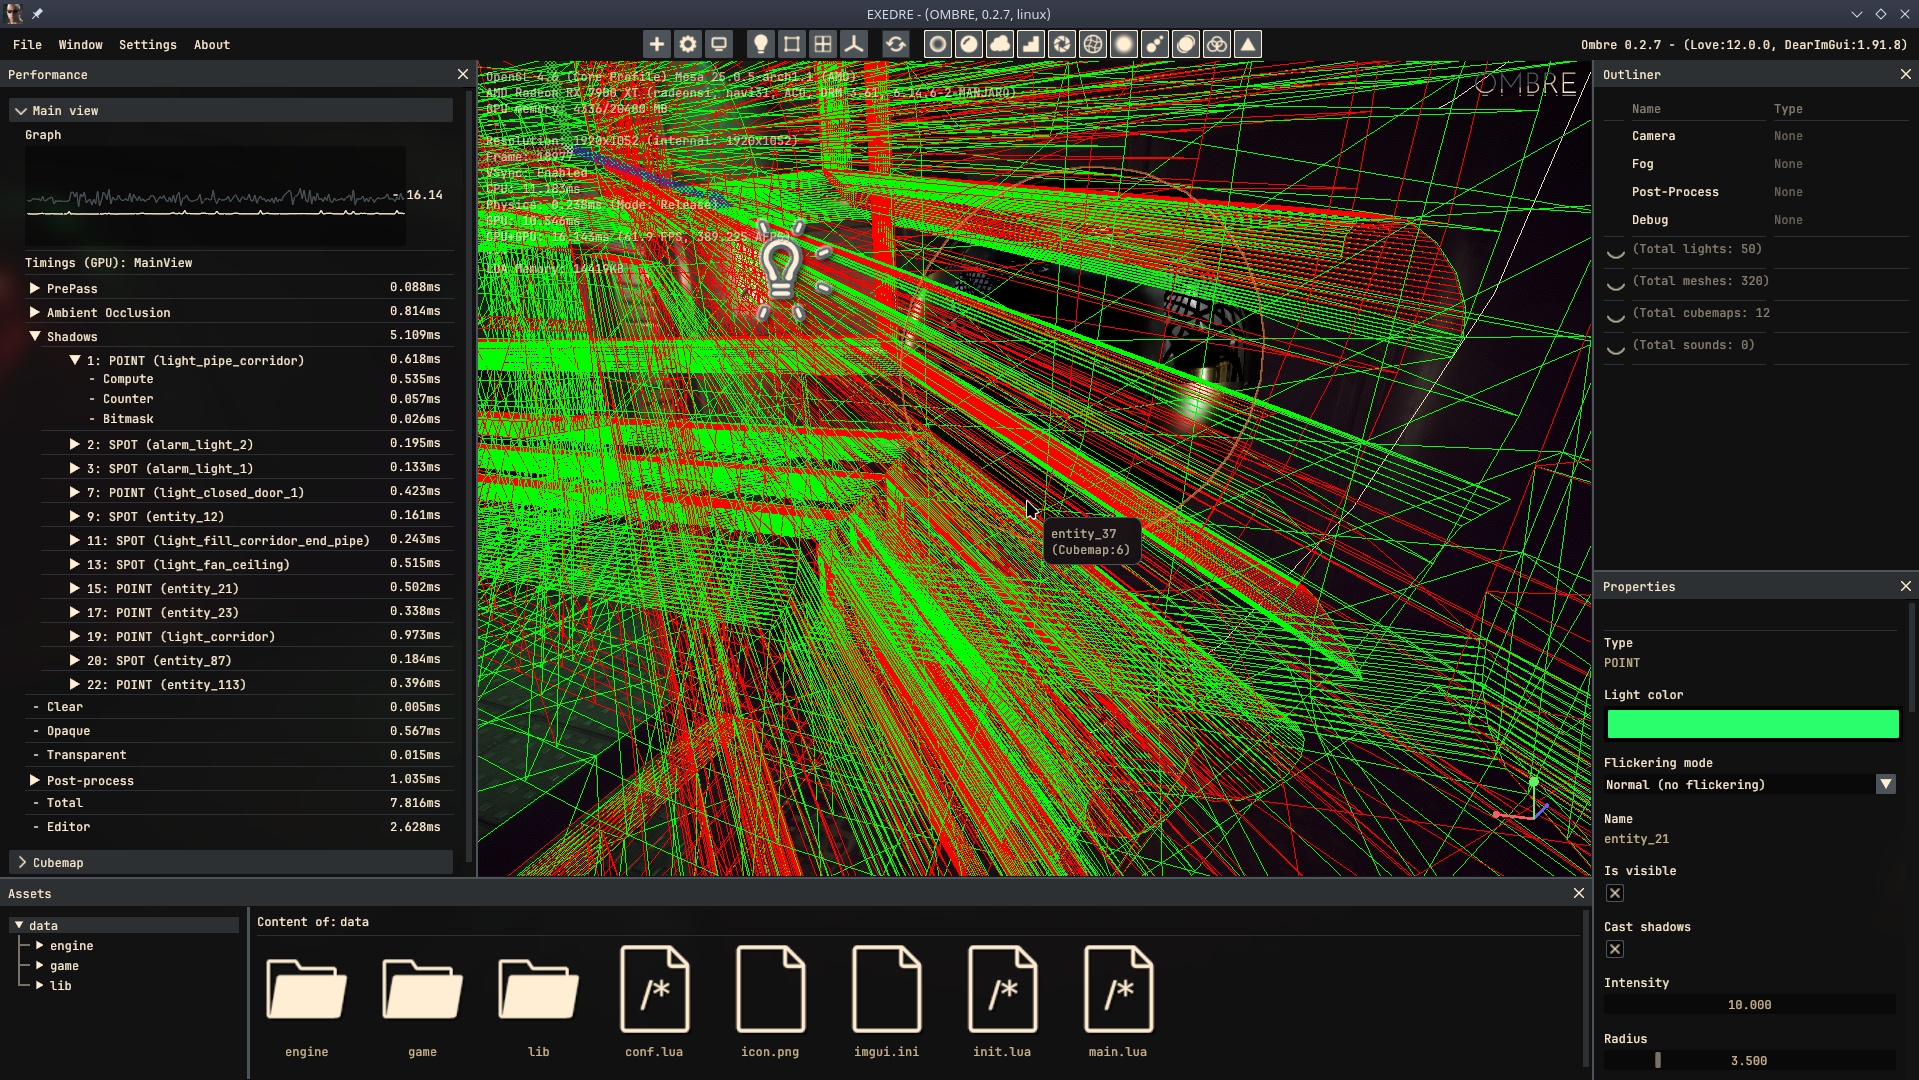Click the Intensity value field
The width and height of the screenshot is (1919, 1080).
pos(1749,1005)
